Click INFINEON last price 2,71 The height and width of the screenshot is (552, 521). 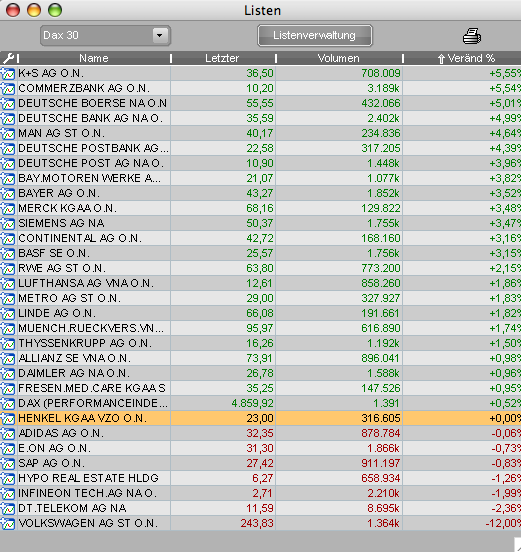click(262, 493)
